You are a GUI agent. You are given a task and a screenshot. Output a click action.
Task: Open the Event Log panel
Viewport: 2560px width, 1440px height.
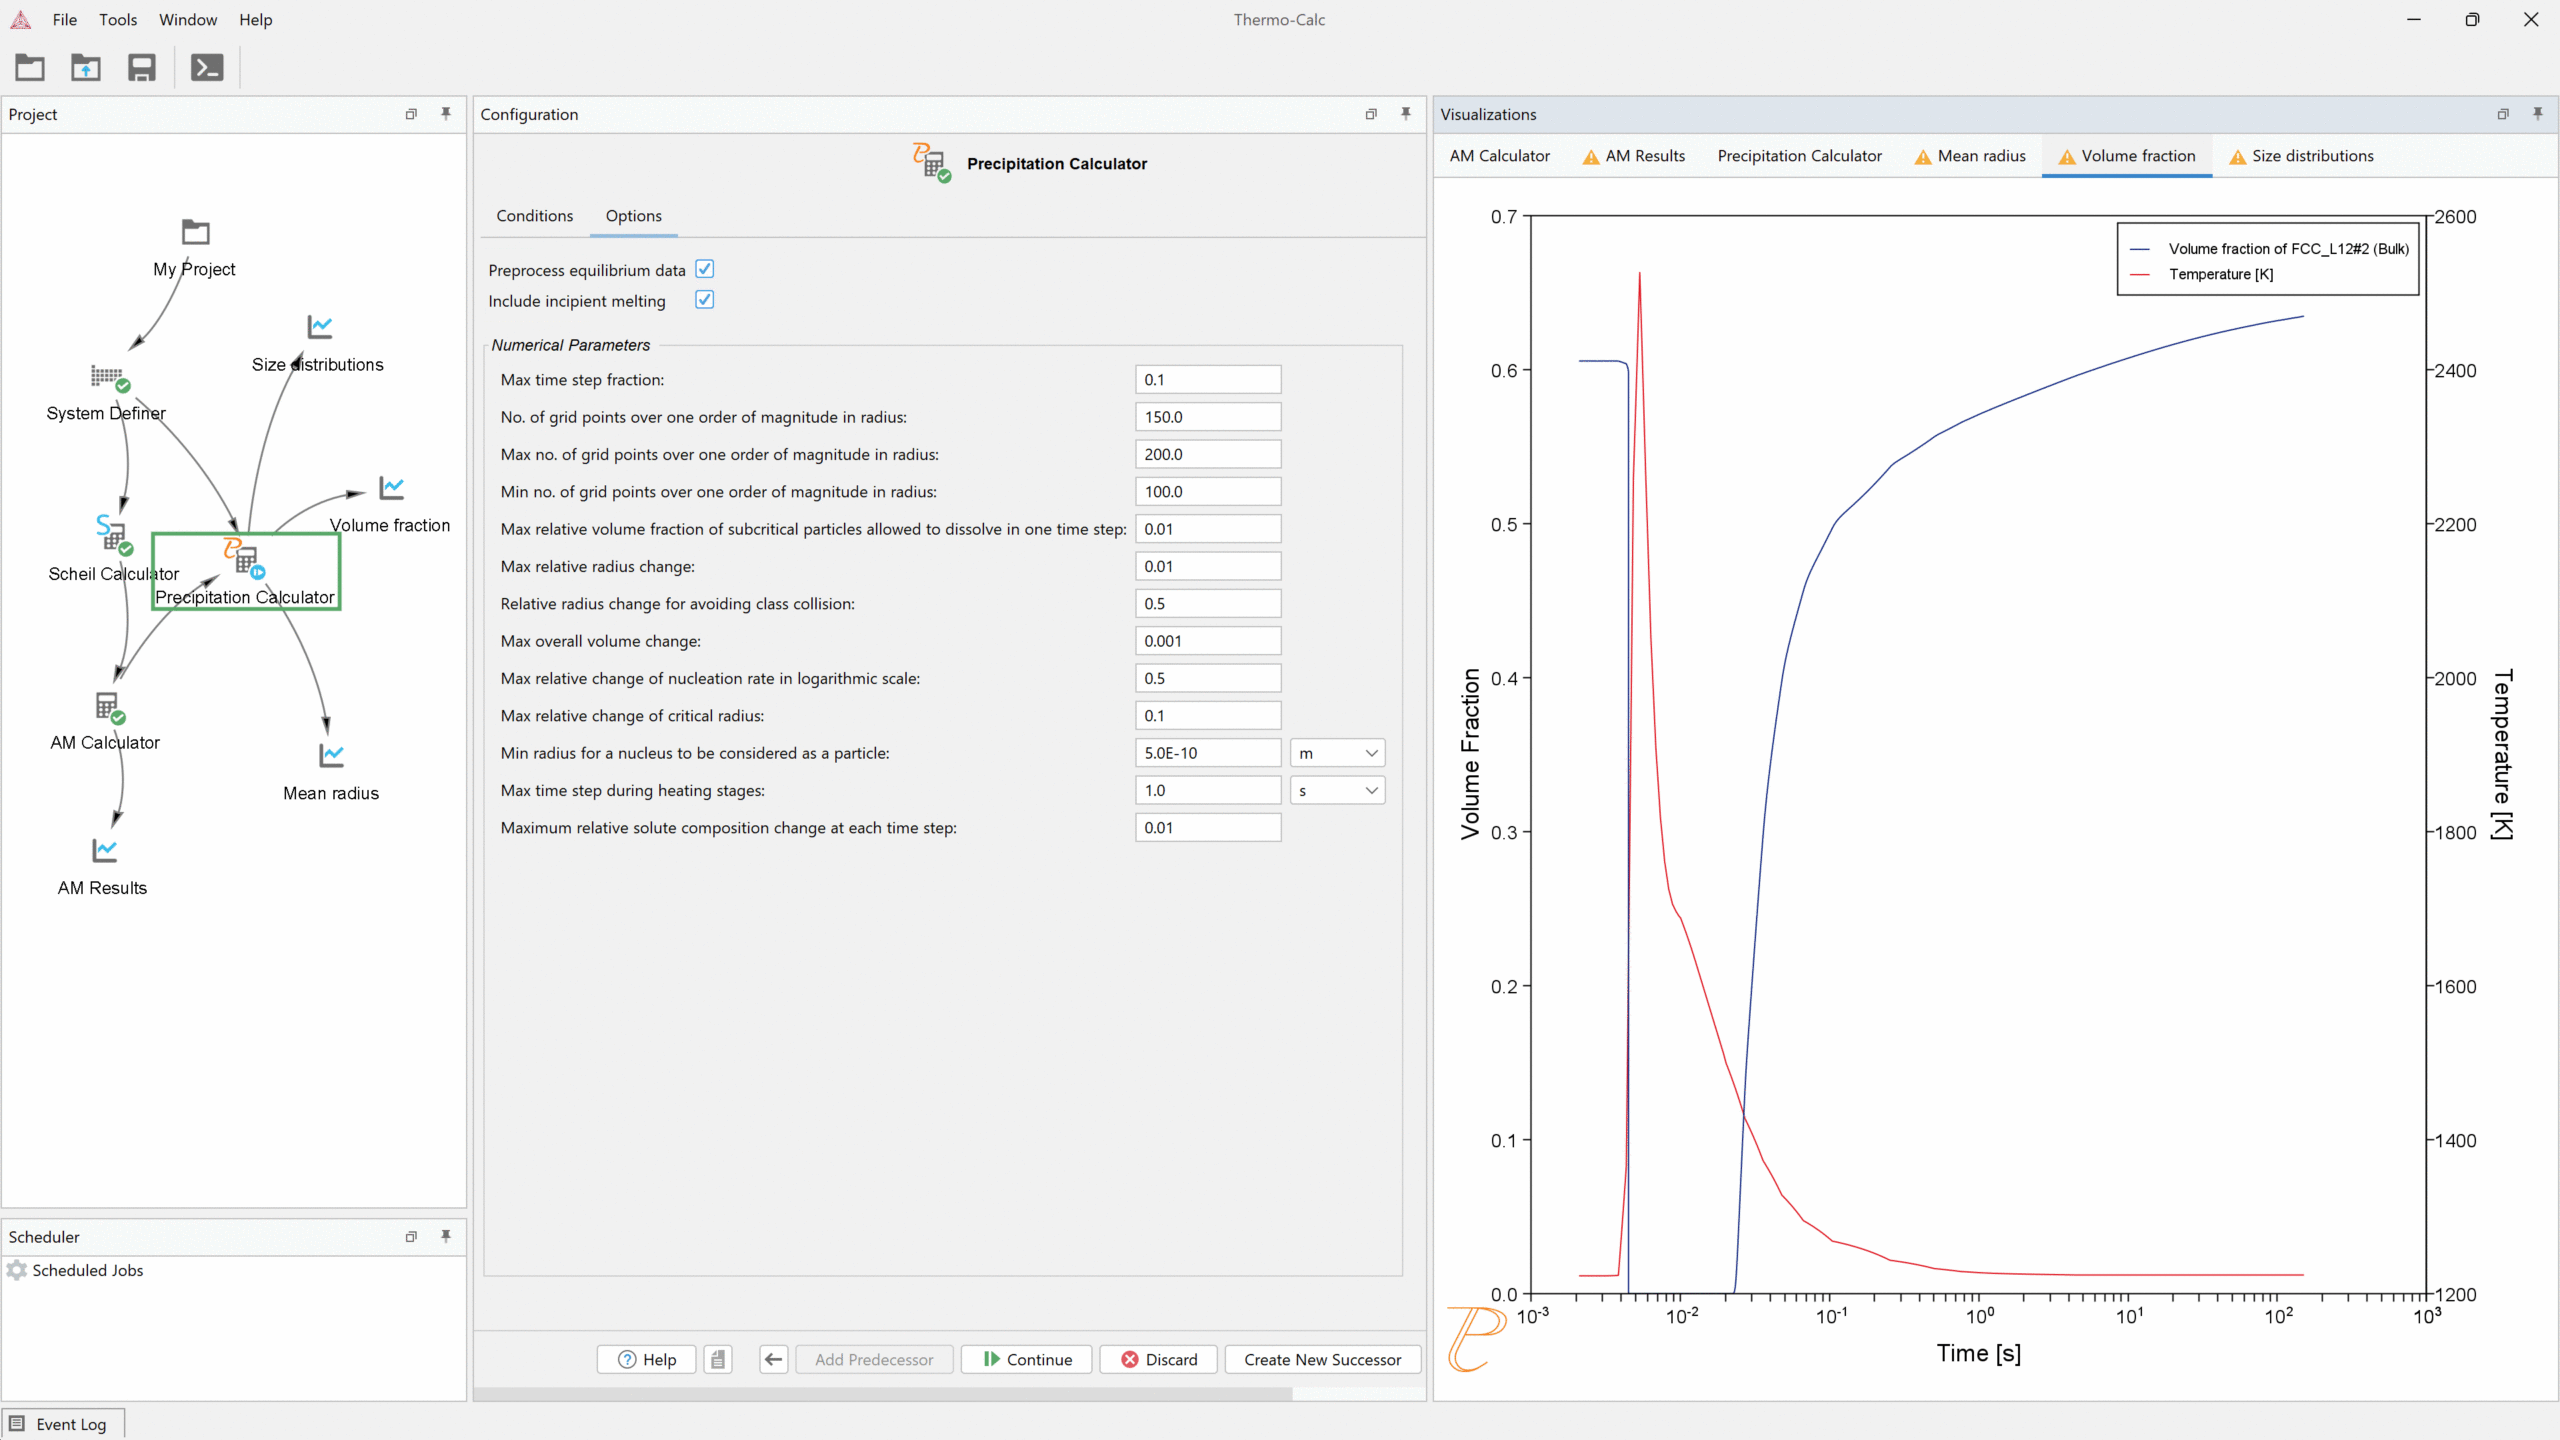(x=63, y=1424)
